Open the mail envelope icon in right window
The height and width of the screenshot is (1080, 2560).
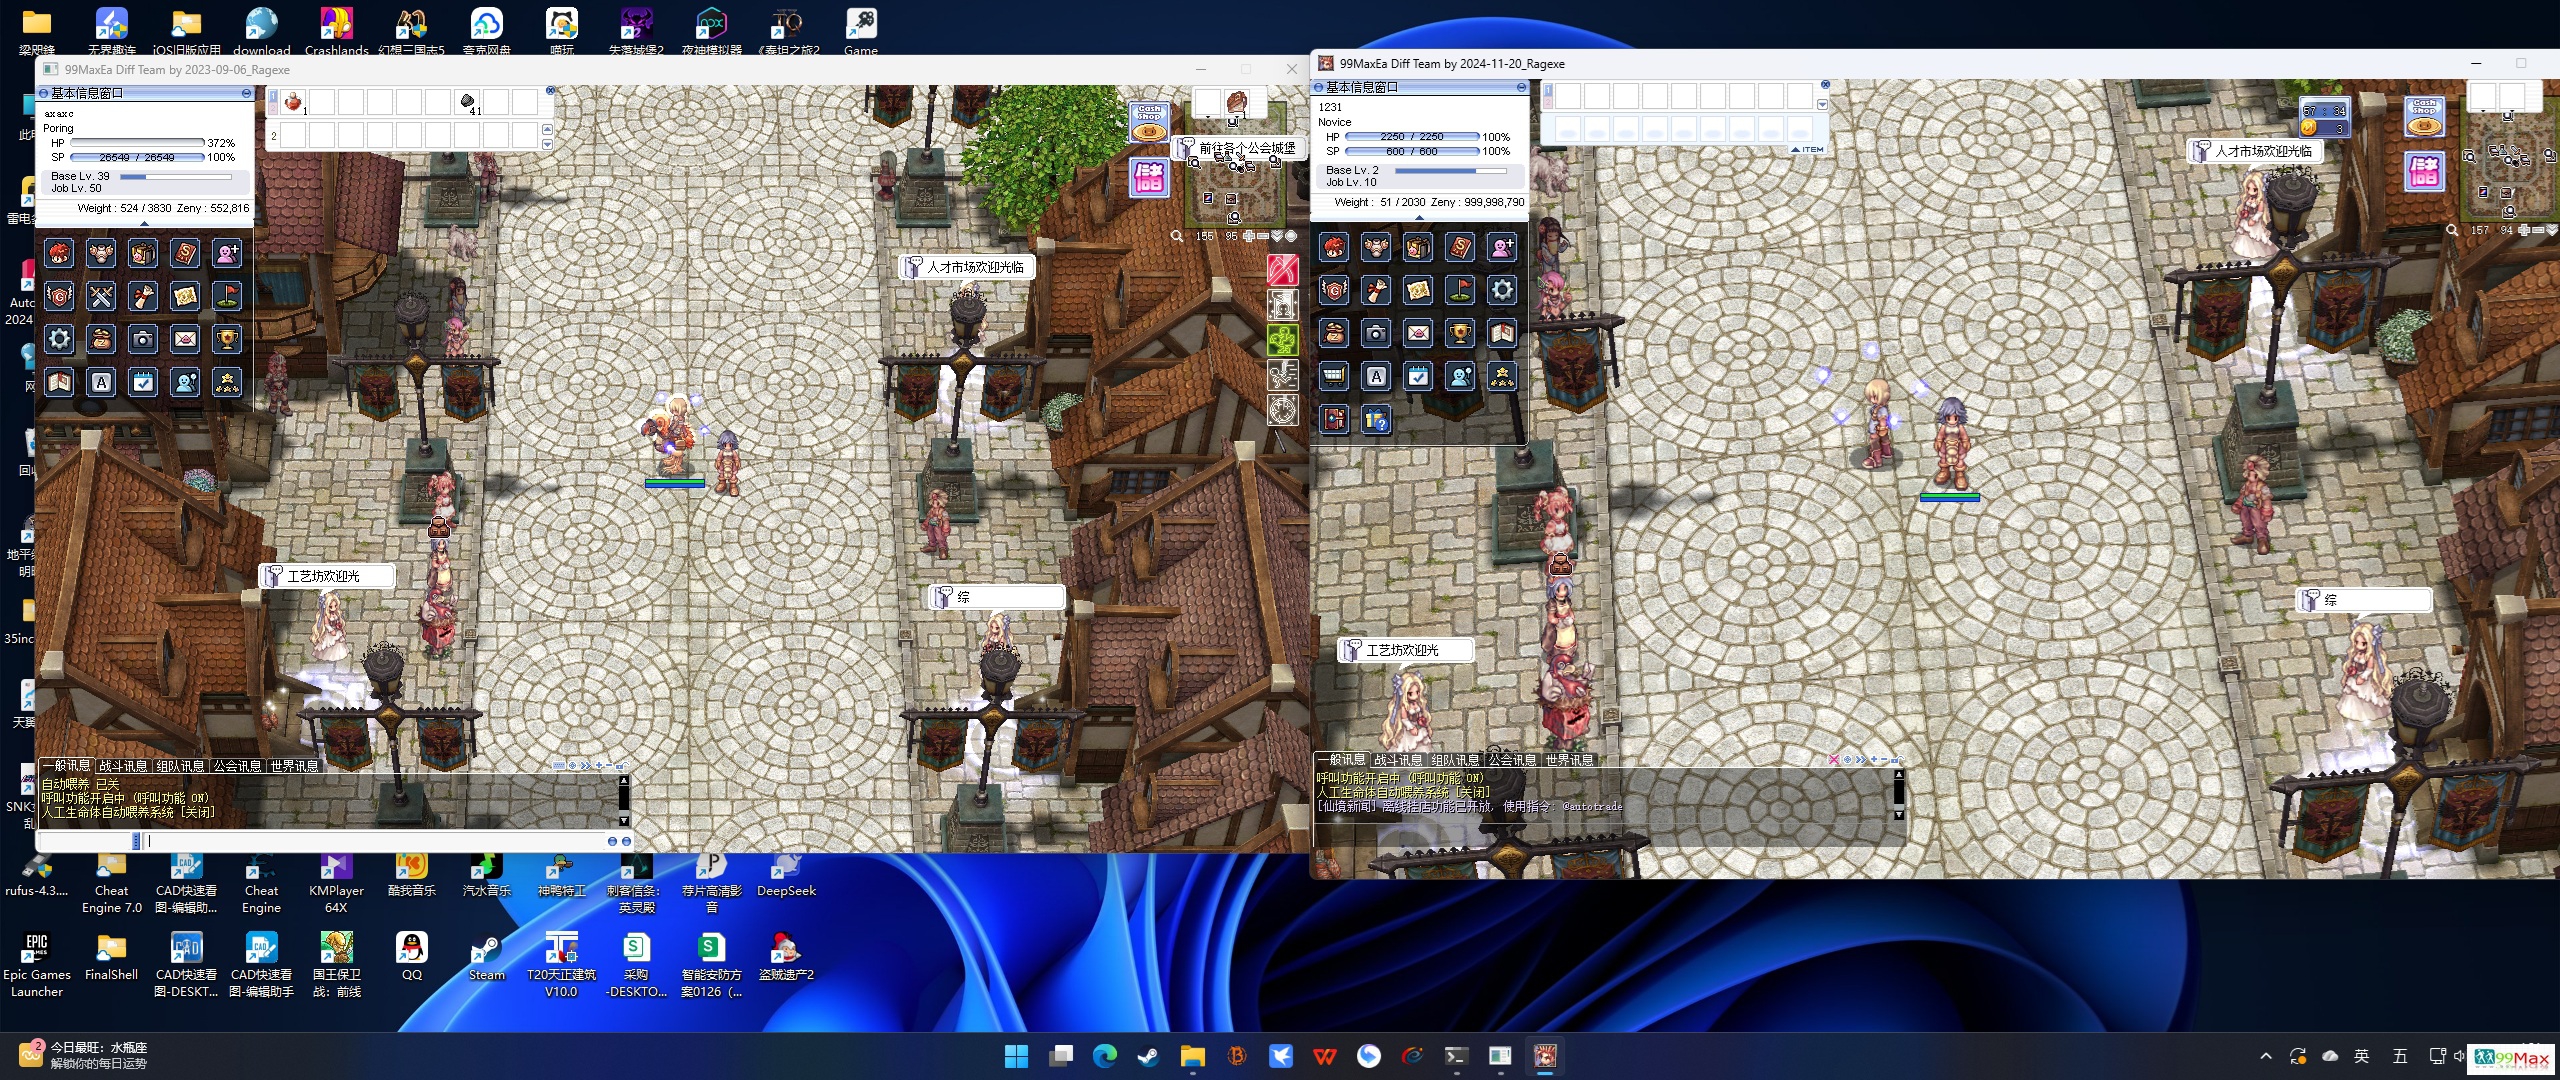(1418, 334)
